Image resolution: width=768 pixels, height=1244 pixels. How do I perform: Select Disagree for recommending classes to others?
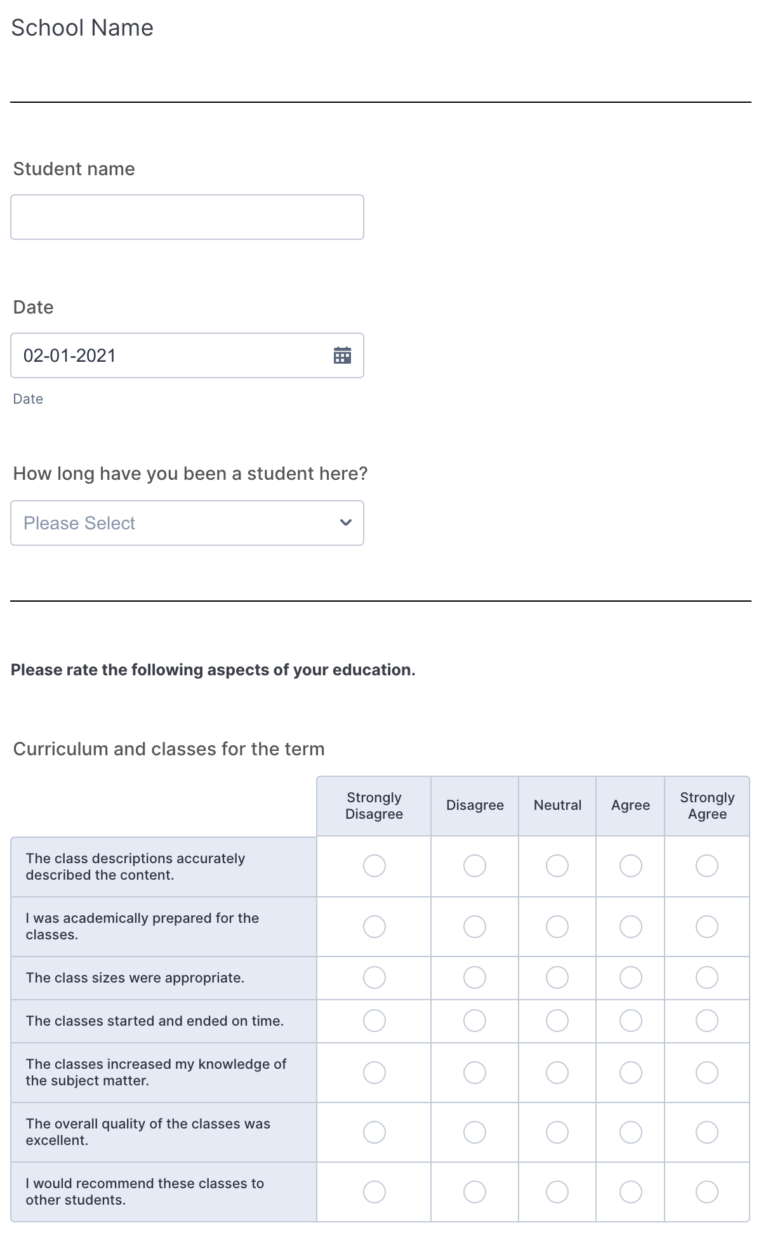[474, 1191]
